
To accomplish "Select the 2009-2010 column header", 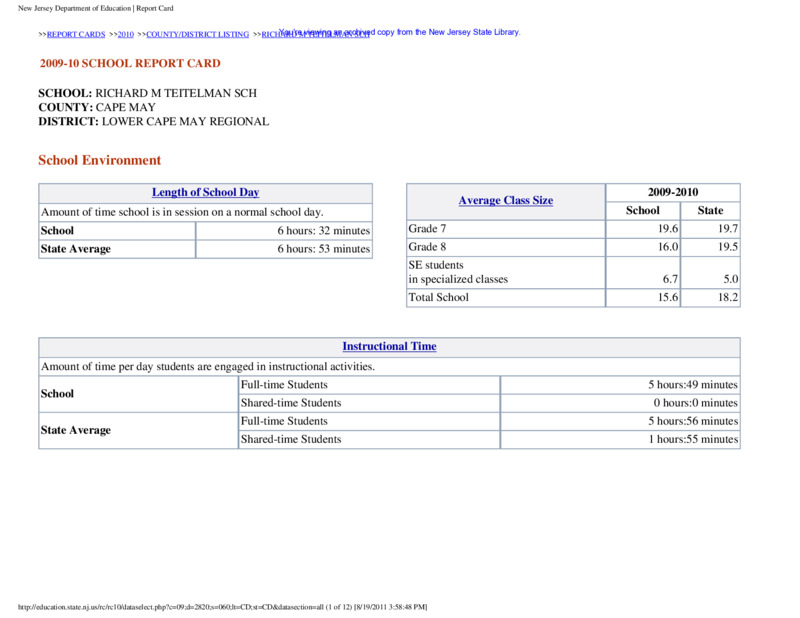I will click(x=673, y=192).
